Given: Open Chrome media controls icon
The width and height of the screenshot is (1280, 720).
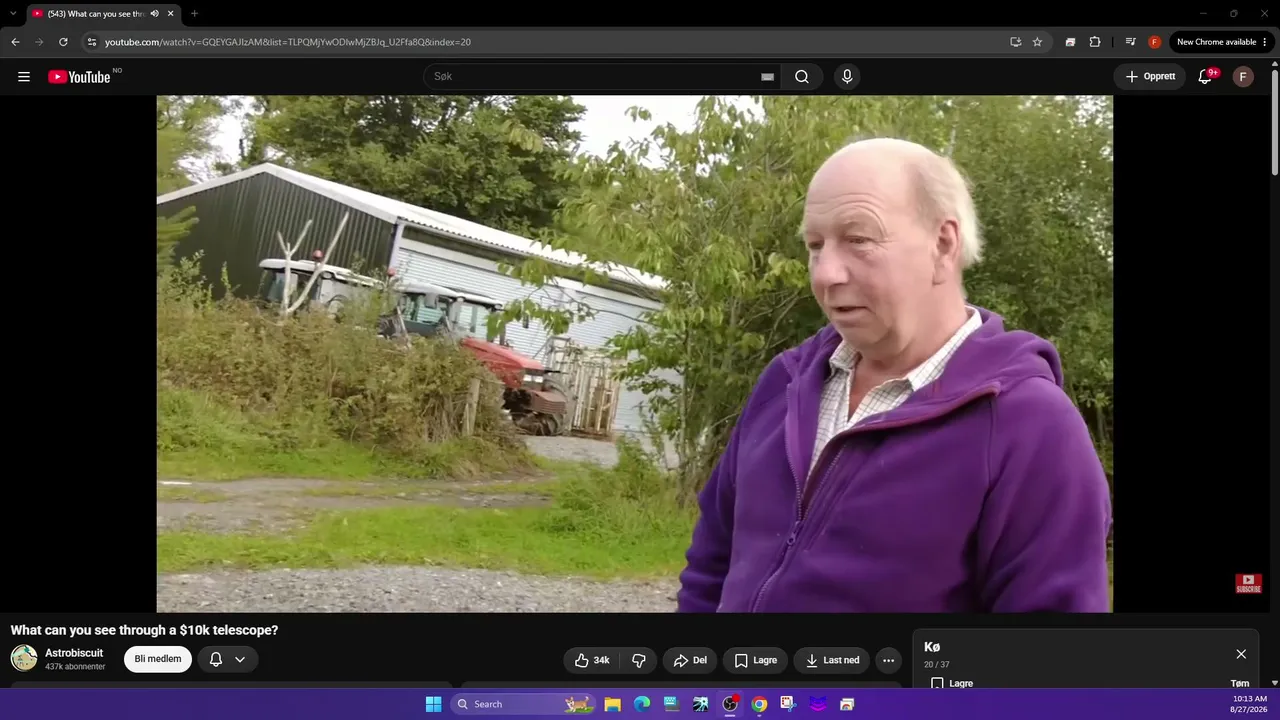Looking at the screenshot, I should pos(1130,42).
